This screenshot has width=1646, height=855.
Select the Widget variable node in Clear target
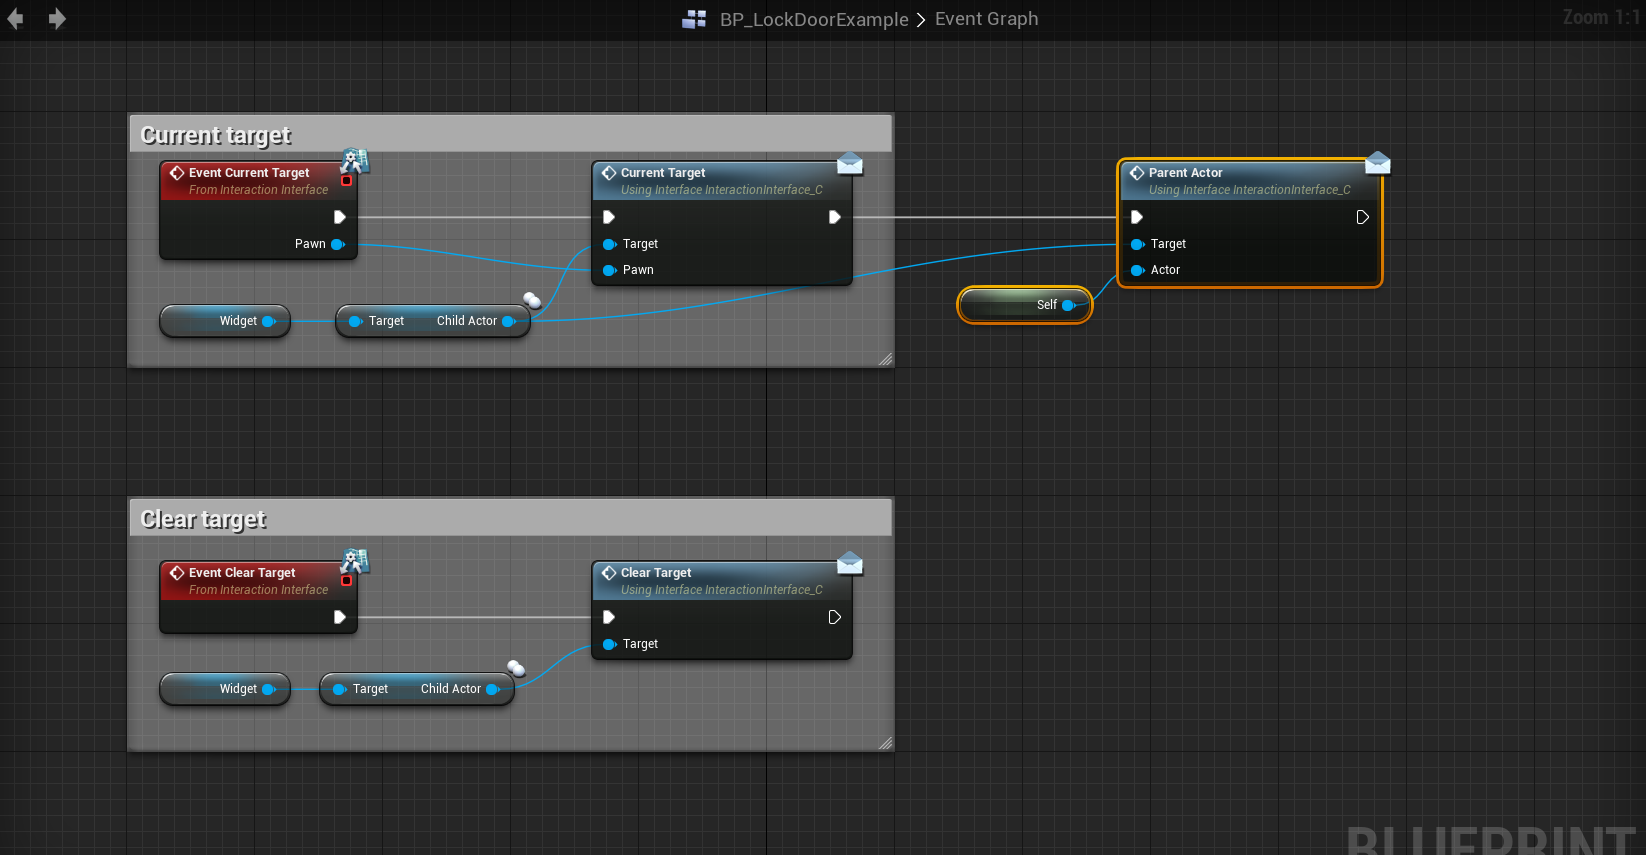tap(224, 689)
